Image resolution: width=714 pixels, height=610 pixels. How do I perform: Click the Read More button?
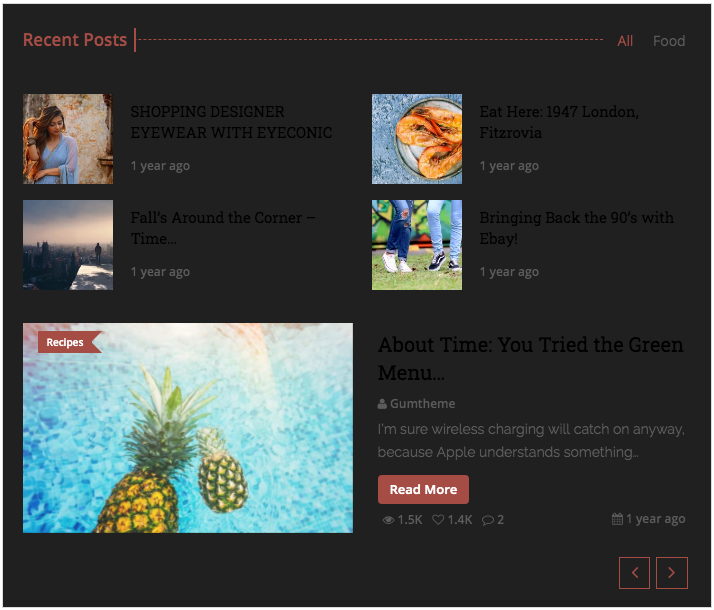point(423,489)
